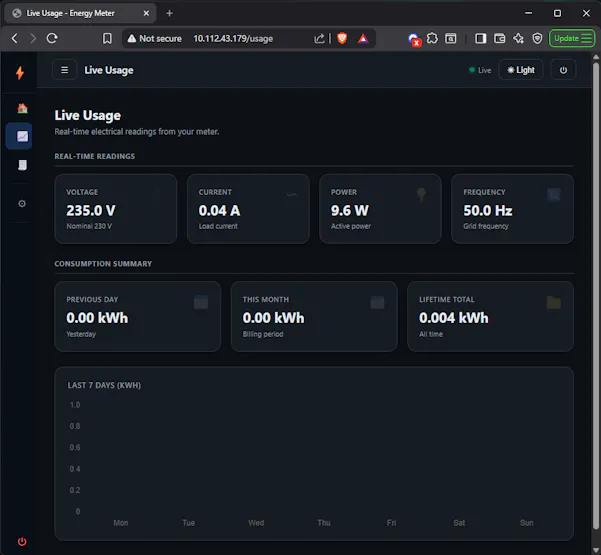Reload the current page
This screenshot has width=601, height=555.
point(52,38)
